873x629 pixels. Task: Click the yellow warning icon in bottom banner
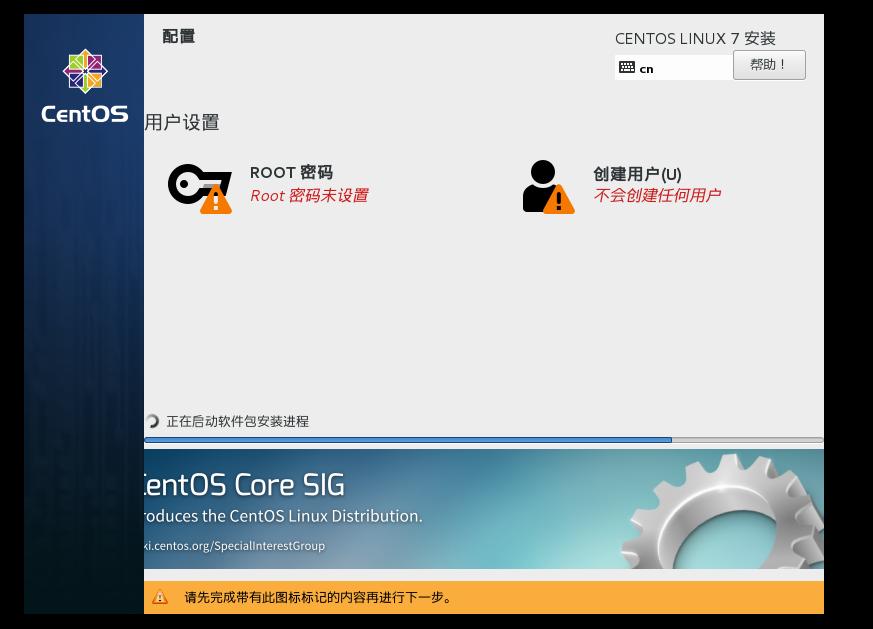point(161,597)
